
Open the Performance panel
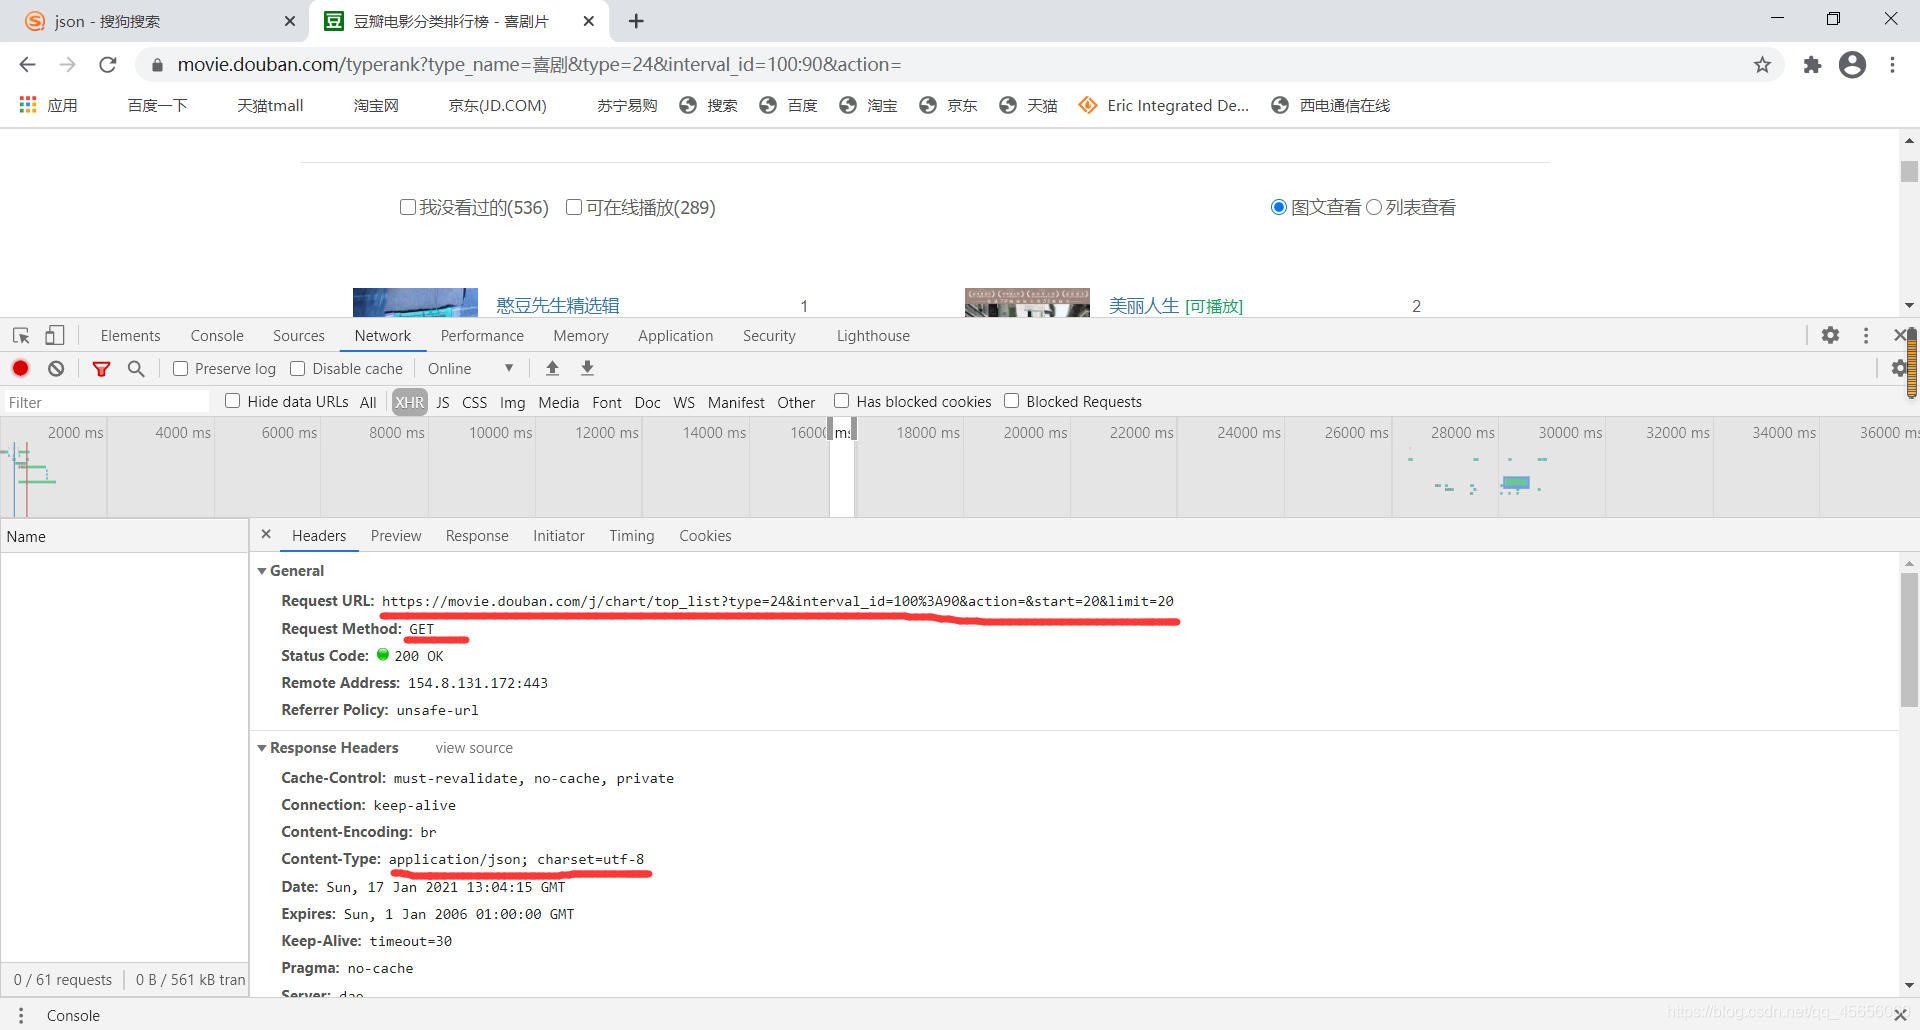coord(482,336)
